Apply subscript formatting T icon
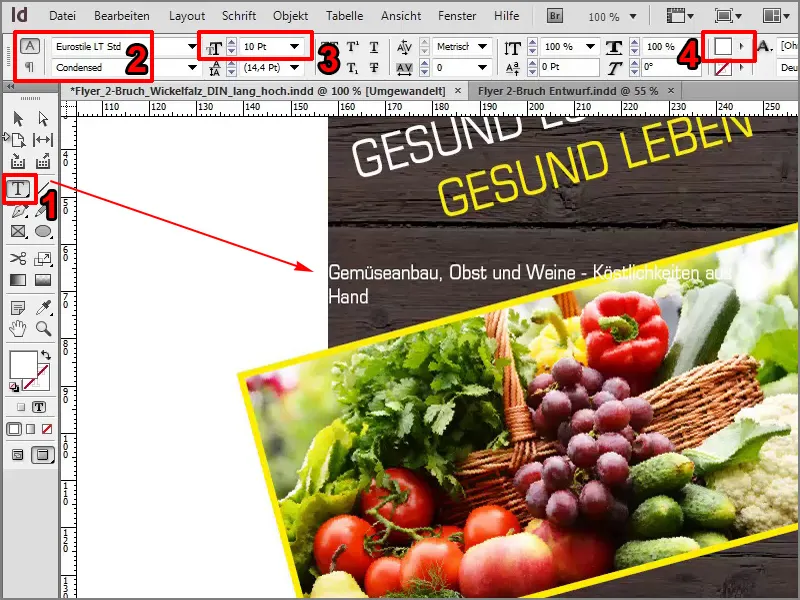This screenshot has width=800, height=600. (x=353, y=67)
